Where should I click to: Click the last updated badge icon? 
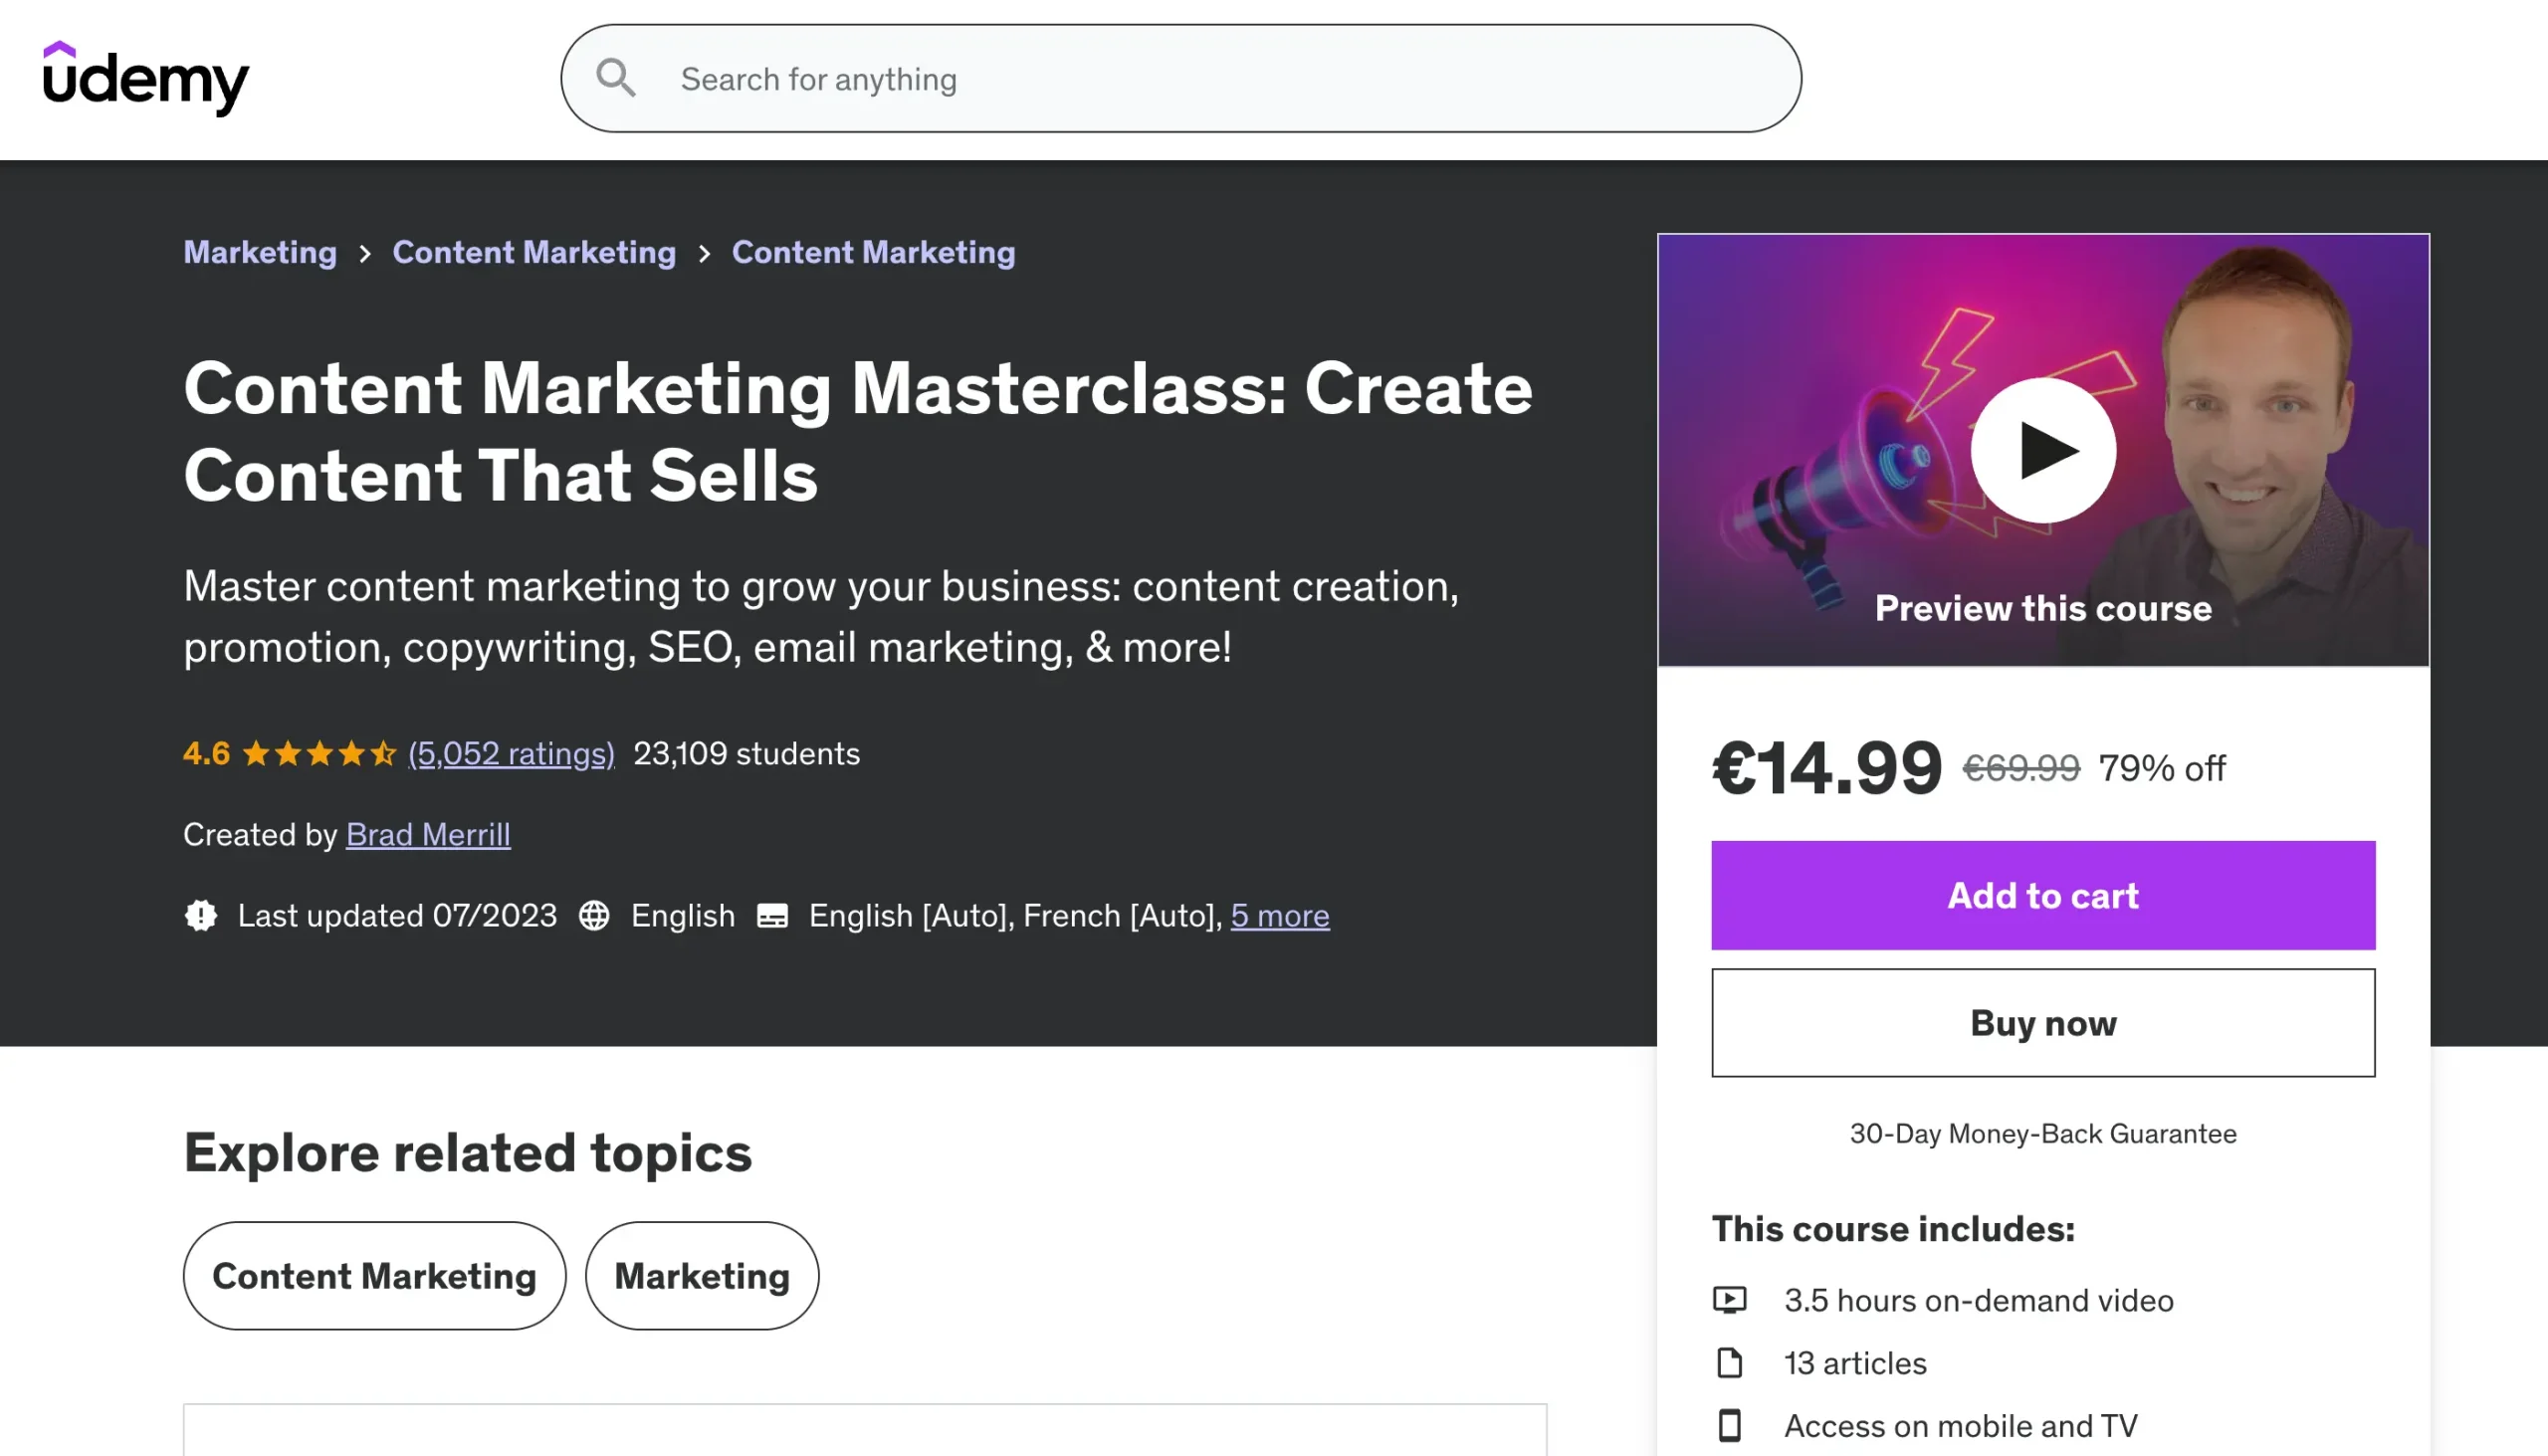(201, 915)
